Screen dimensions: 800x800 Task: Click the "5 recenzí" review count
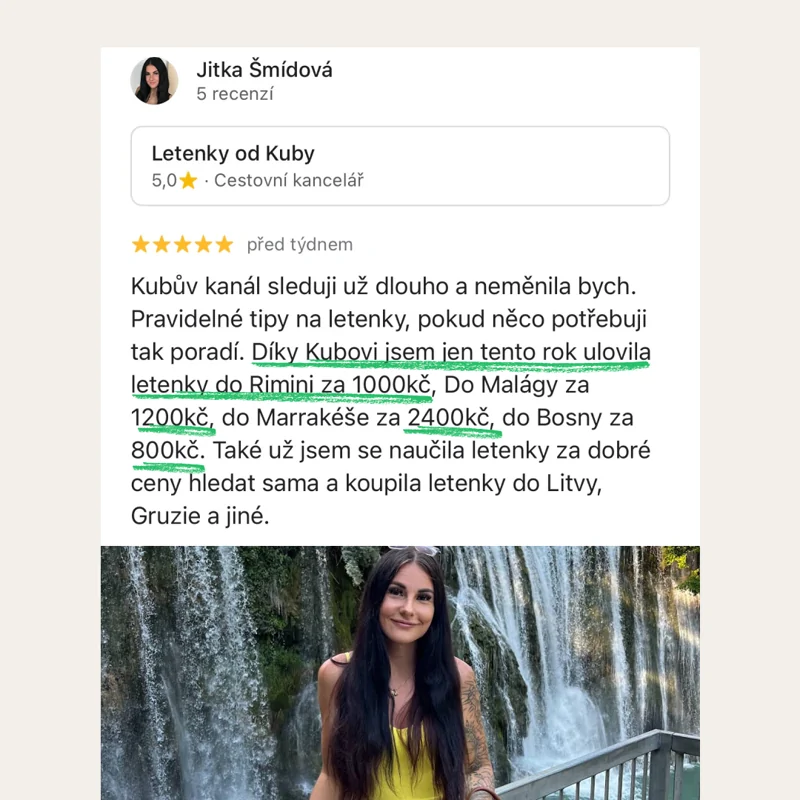[235, 94]
